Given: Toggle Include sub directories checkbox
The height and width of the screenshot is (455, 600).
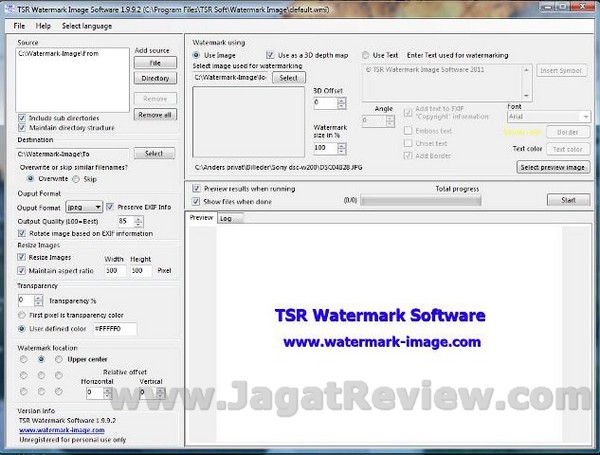Looking at the screenshot, I should 23,118.
